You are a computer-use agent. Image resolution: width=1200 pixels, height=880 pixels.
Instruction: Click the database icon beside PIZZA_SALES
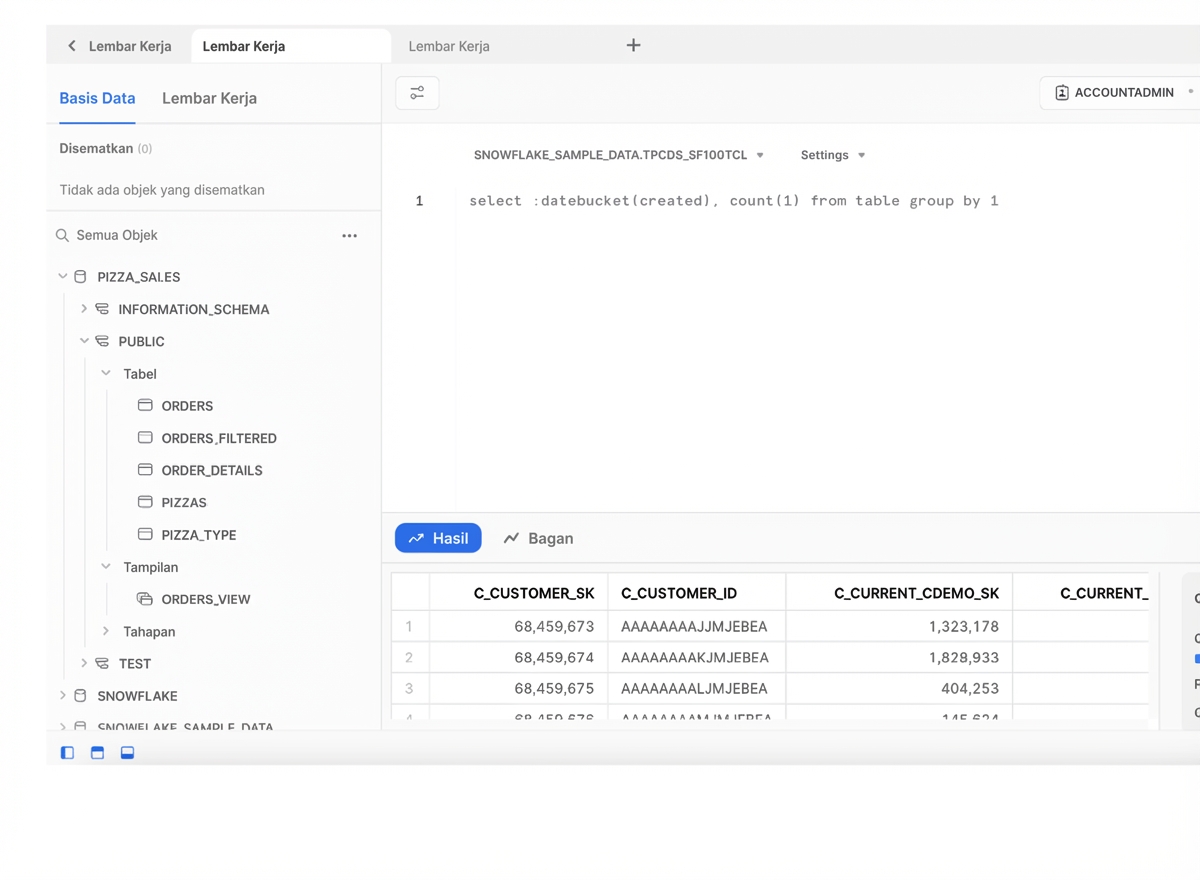coord(79,276)
